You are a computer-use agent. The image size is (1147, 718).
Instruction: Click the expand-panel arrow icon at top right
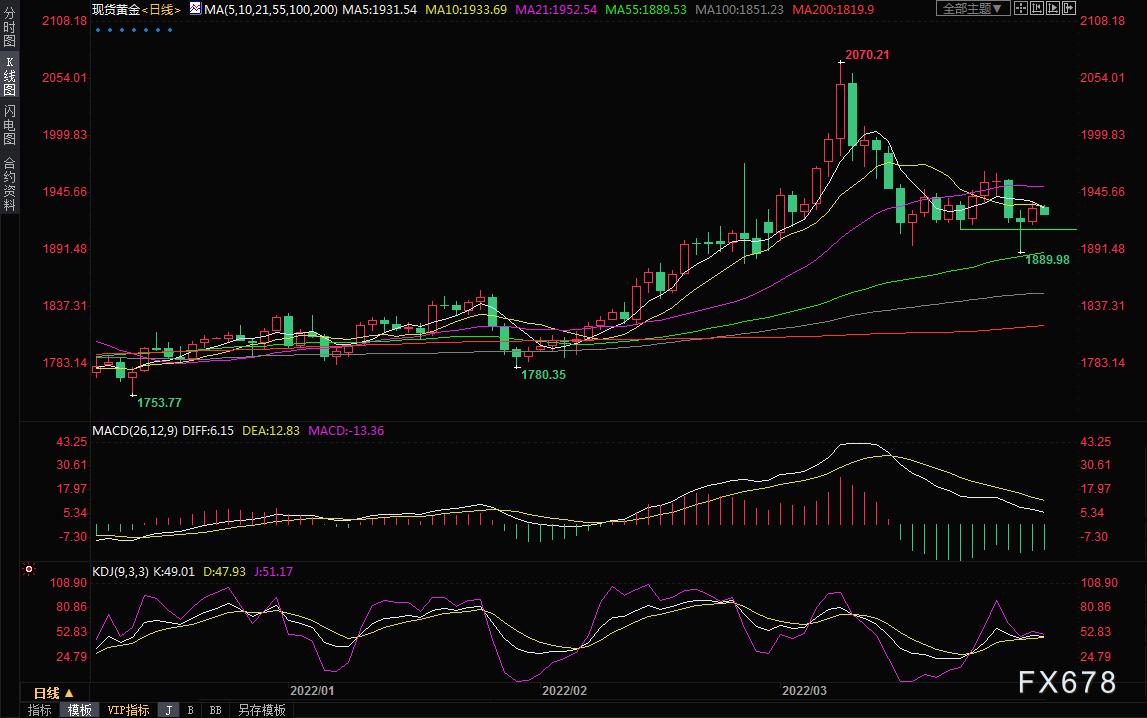pyautogui.click(x=1069, y=8)
